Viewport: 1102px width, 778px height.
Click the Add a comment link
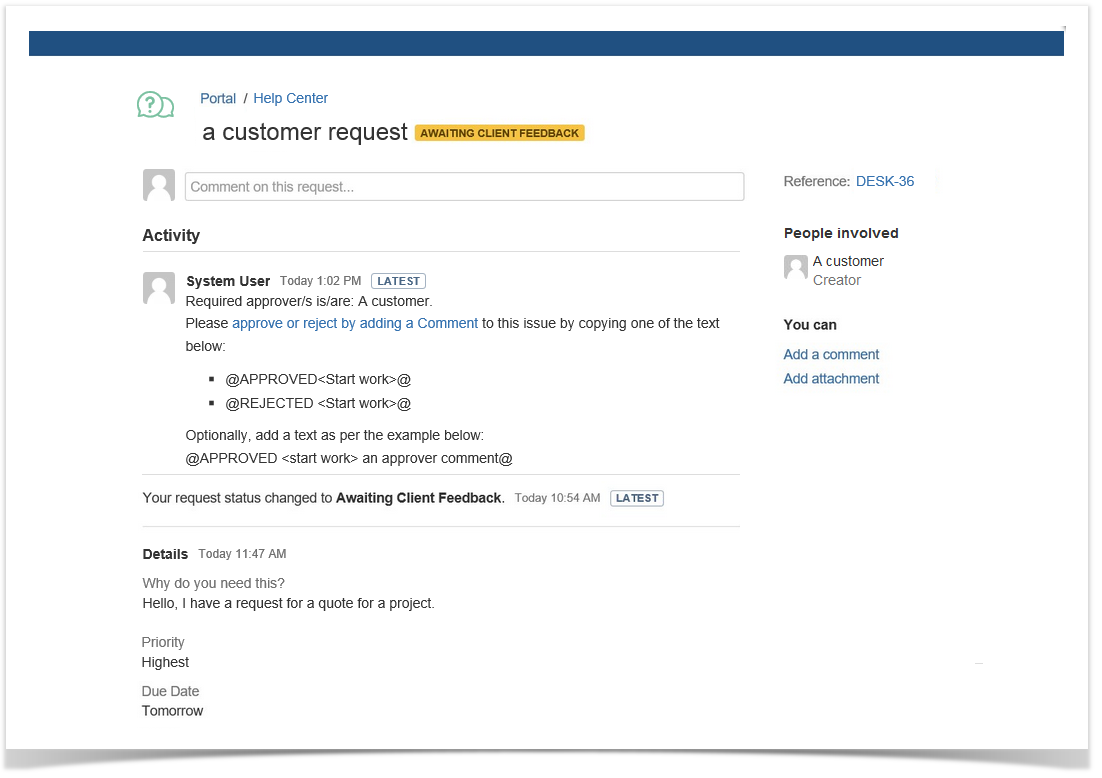[x=831, y=354]
